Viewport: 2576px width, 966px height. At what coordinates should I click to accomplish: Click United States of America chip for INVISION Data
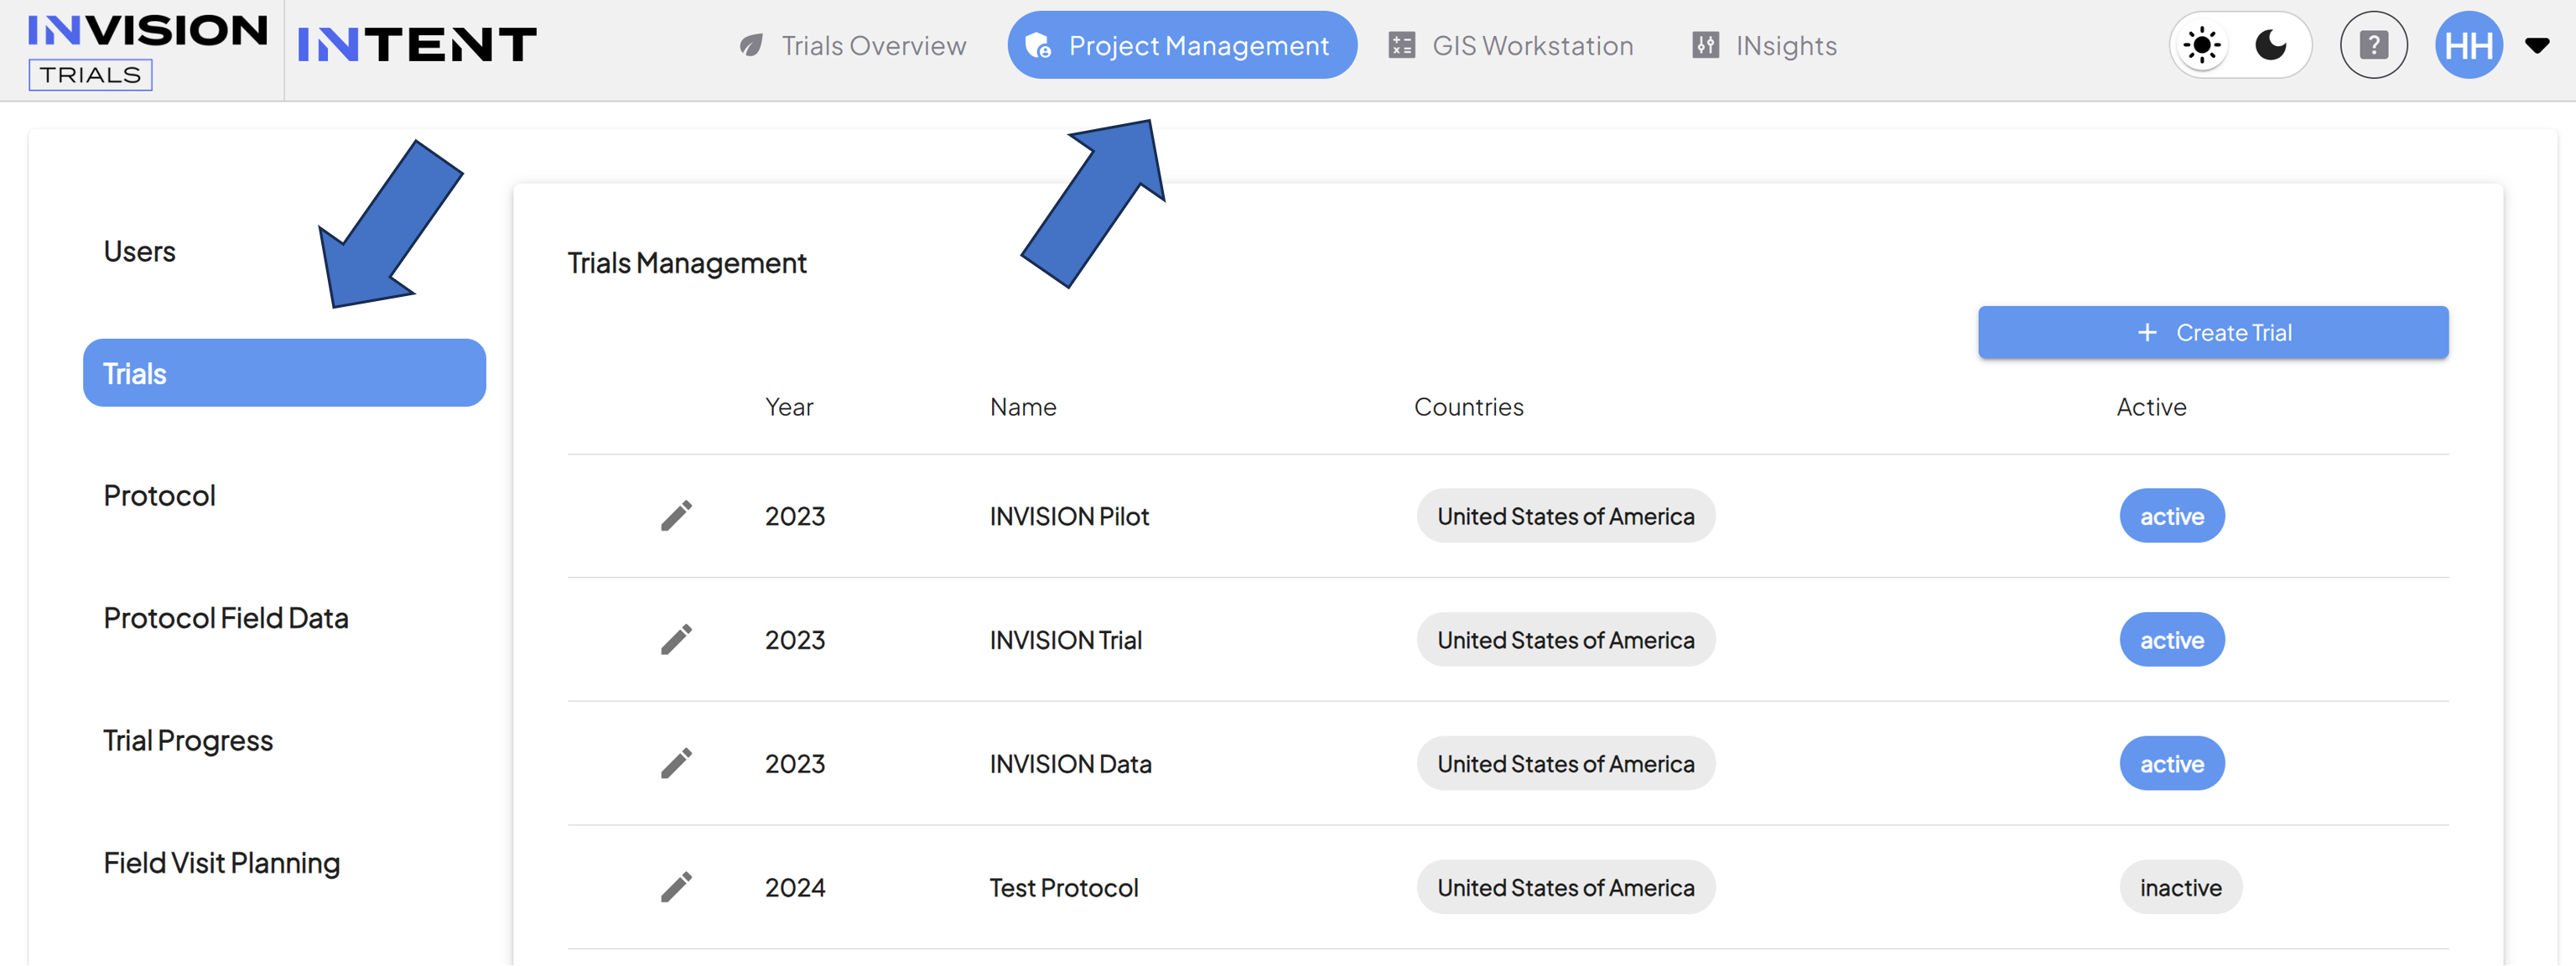[1565, 764]
